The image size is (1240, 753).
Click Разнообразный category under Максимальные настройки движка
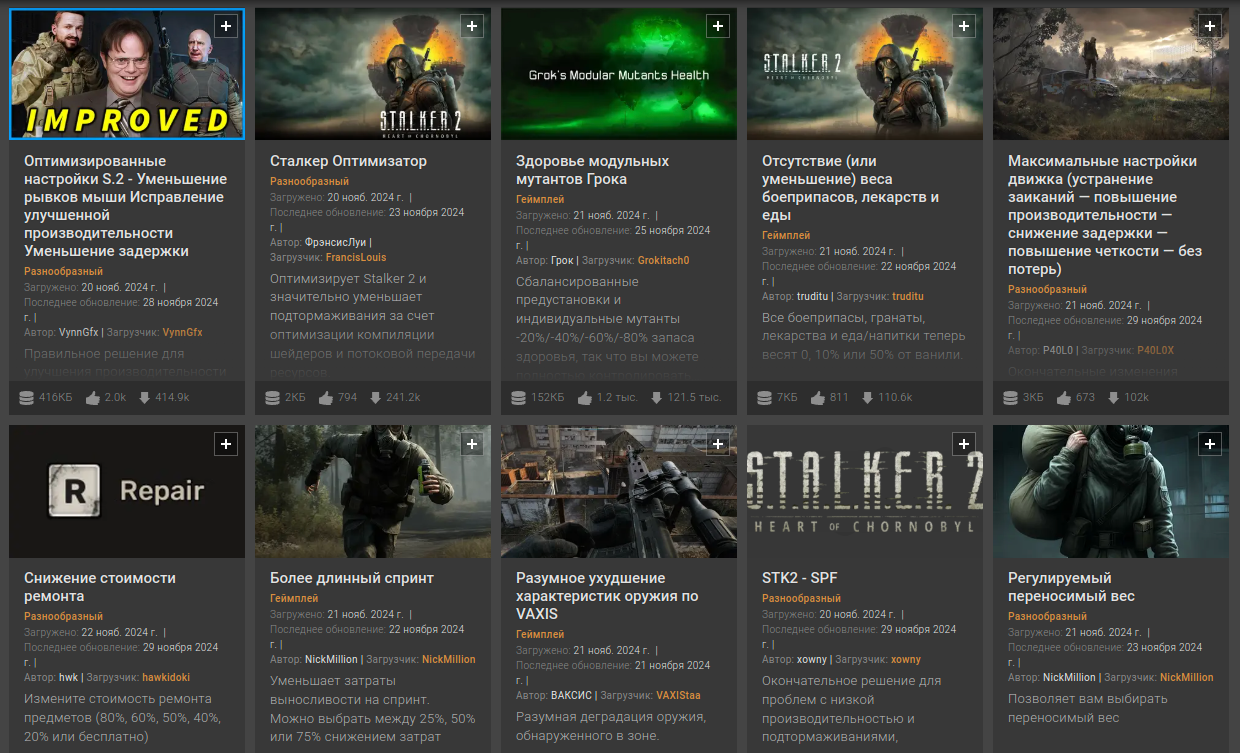click(1047, 290)
